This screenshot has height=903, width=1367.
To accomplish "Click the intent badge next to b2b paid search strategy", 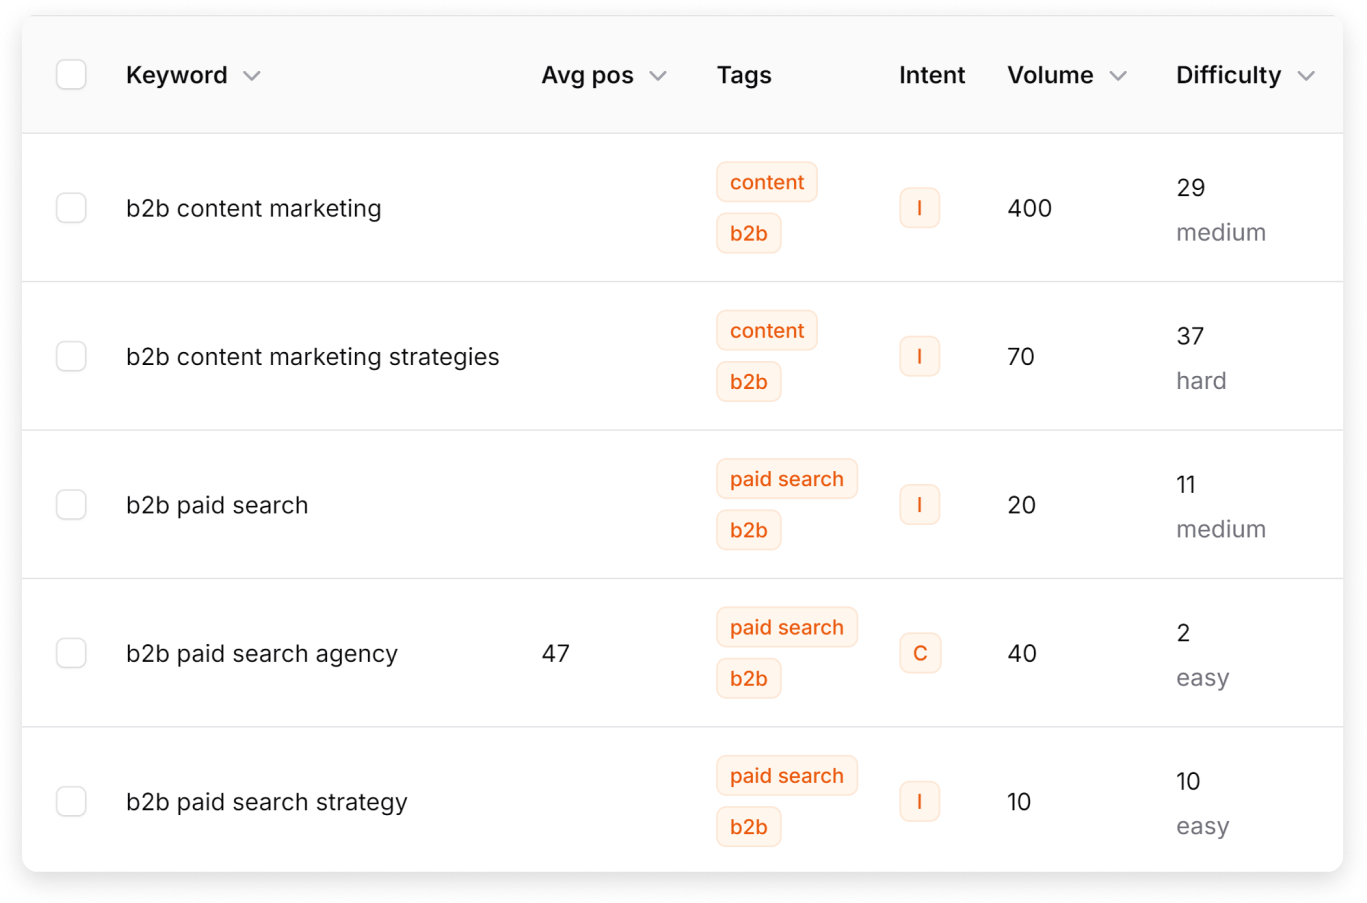I will (920, 801).
